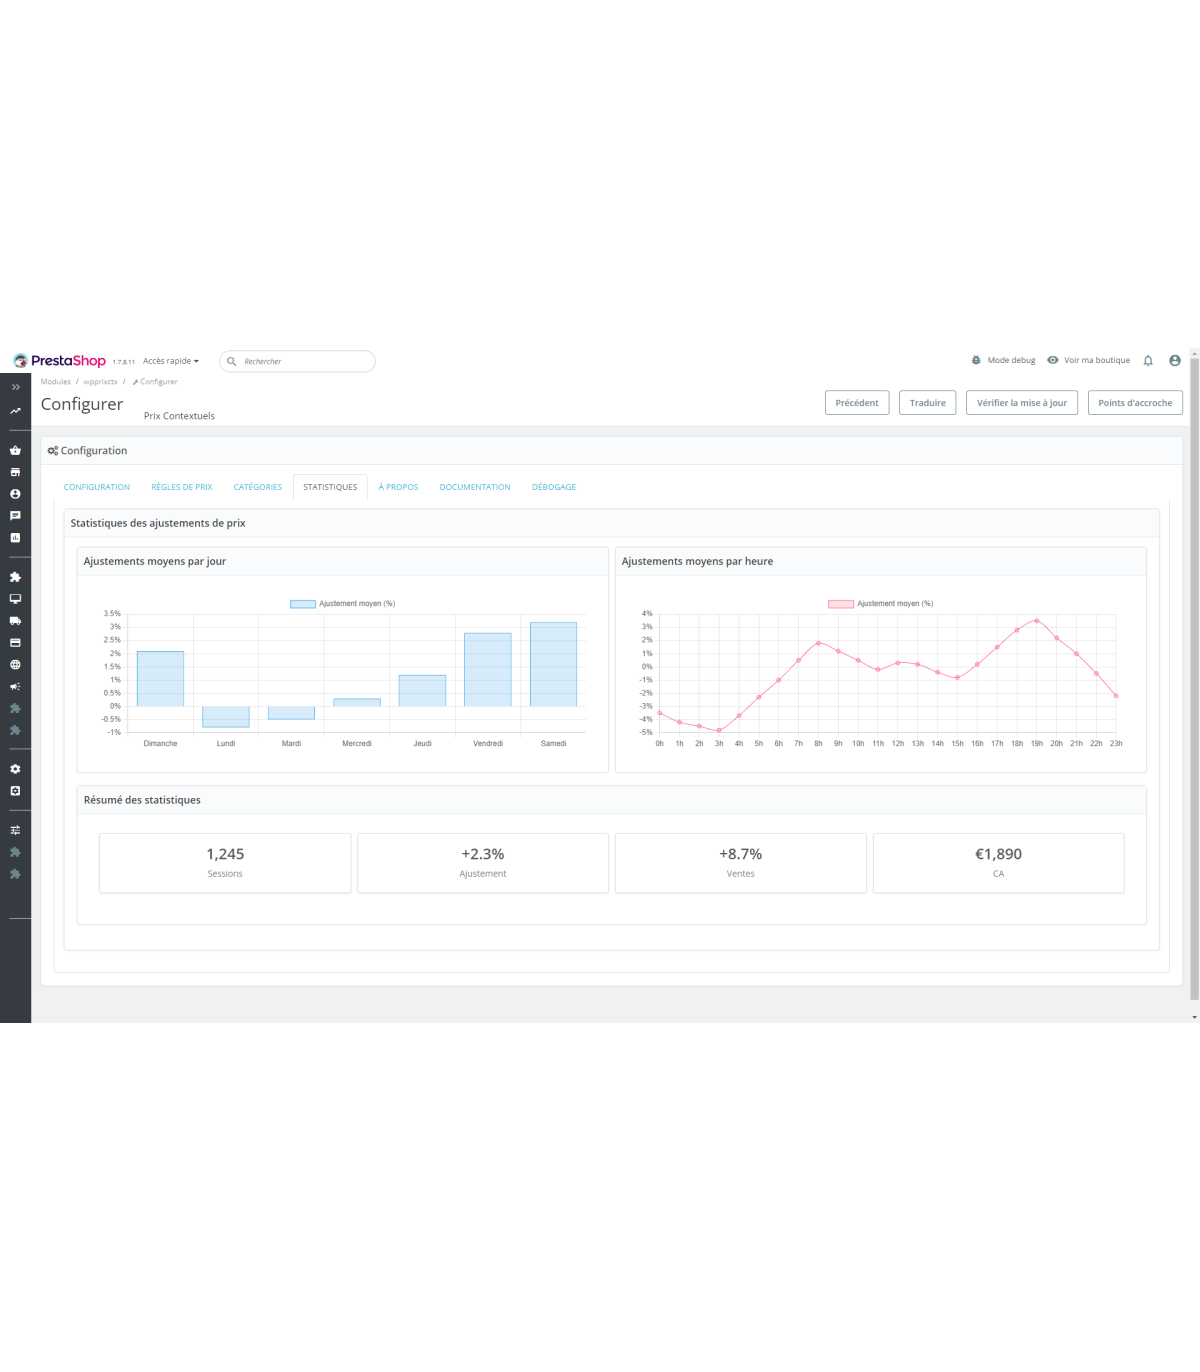
Task: Open the Catalog store icon in sidebar
Action: [15, 472]
